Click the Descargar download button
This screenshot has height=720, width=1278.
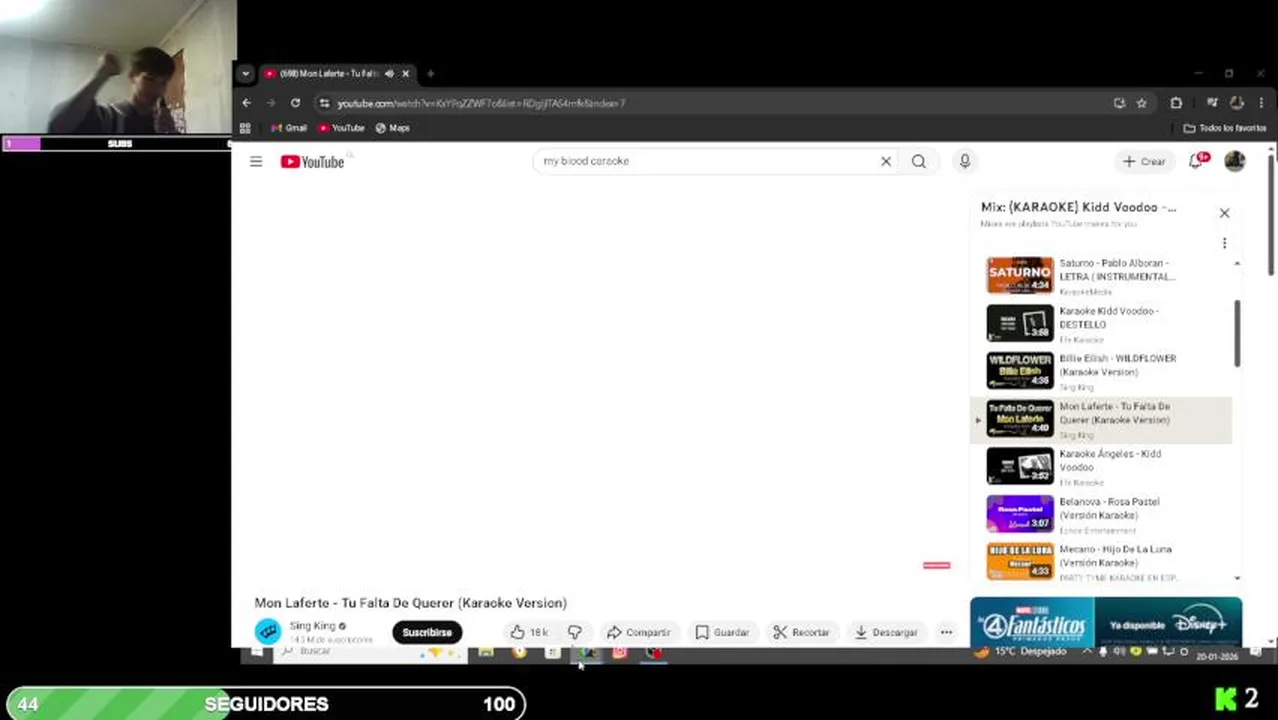(x=886, y=632)
